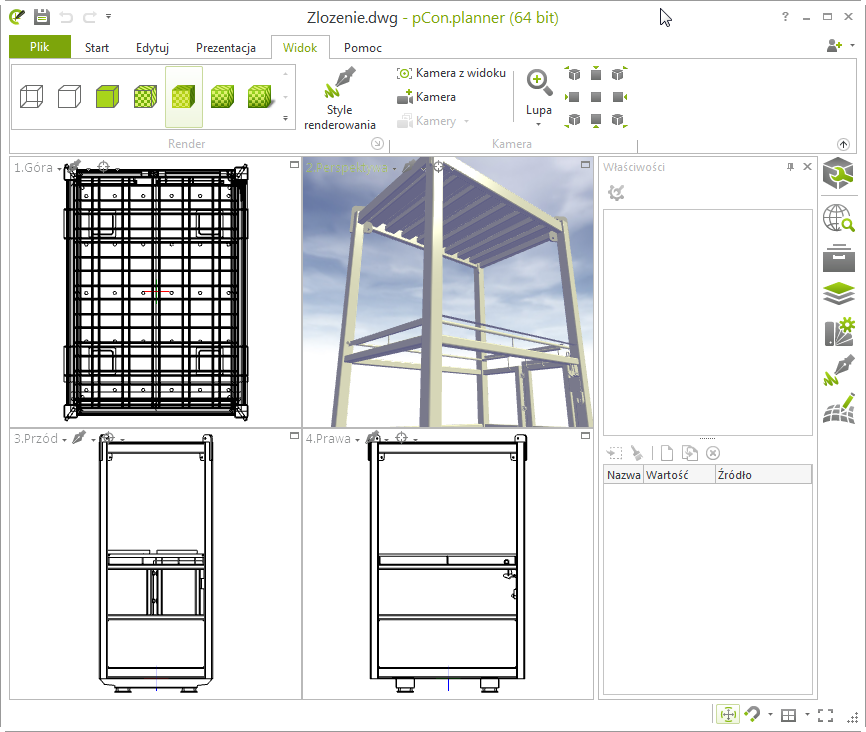Maximize the 1.Góra viewport
The image size is (866, 732).
coord(294,164)
